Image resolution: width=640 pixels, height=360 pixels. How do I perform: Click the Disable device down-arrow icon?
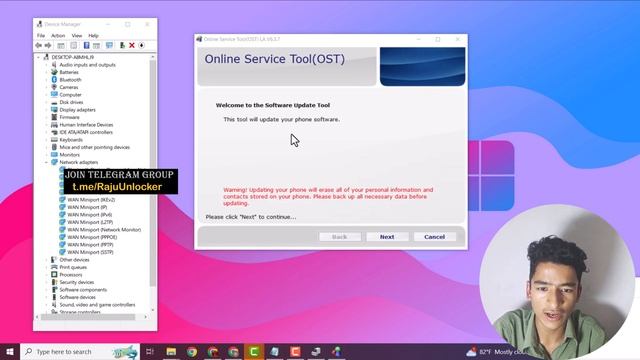point(142,45)
